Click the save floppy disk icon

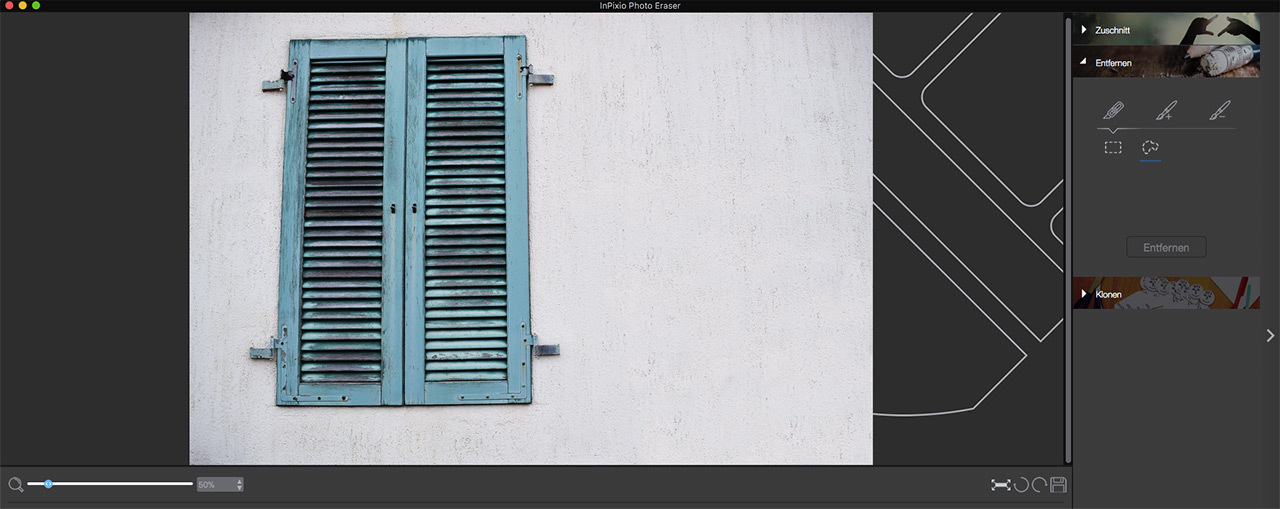click(x=1058, y=485)
